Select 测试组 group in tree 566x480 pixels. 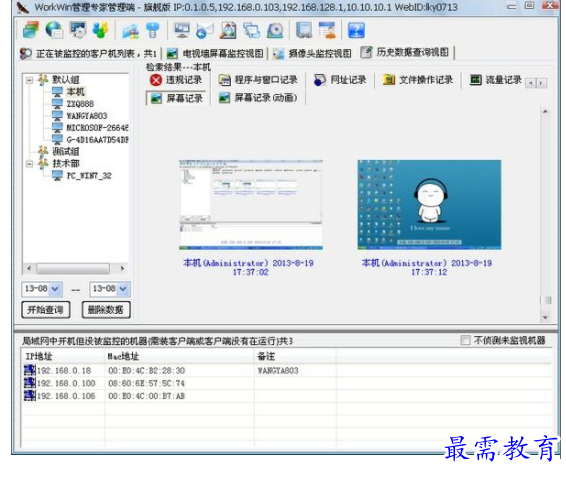pyautogui.click(x=66, y=152)
